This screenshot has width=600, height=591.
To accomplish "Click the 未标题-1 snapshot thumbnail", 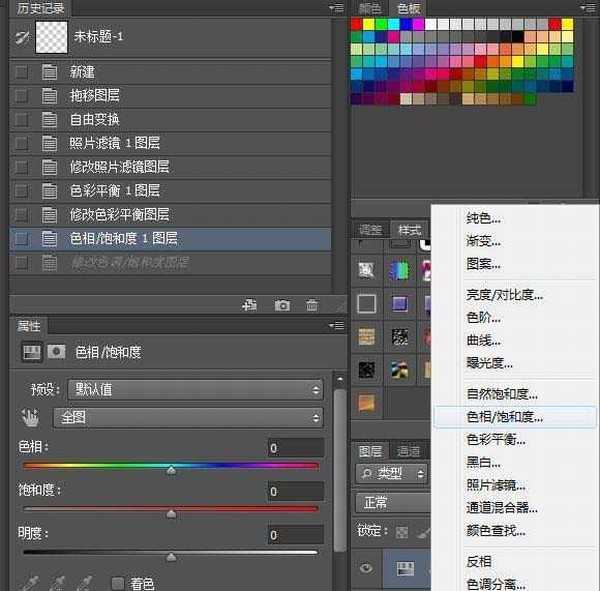I will pos(50,36).
